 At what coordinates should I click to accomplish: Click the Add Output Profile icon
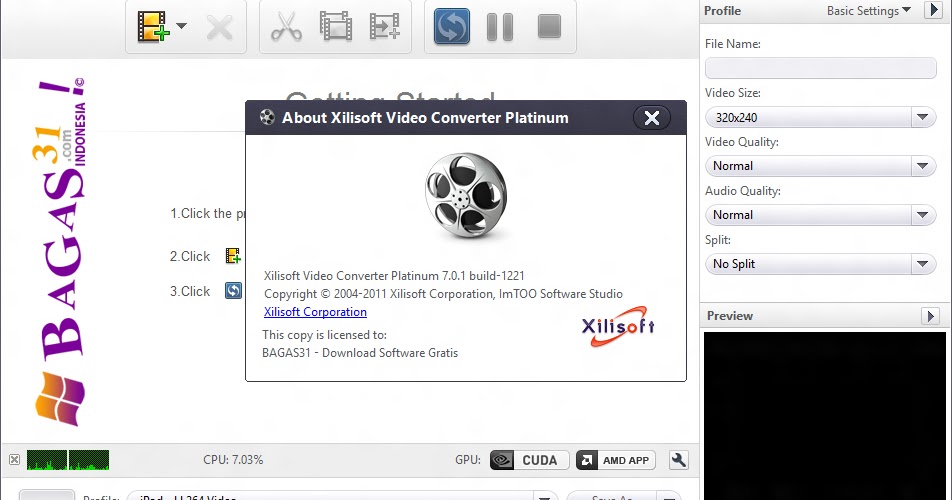point(385,26)
